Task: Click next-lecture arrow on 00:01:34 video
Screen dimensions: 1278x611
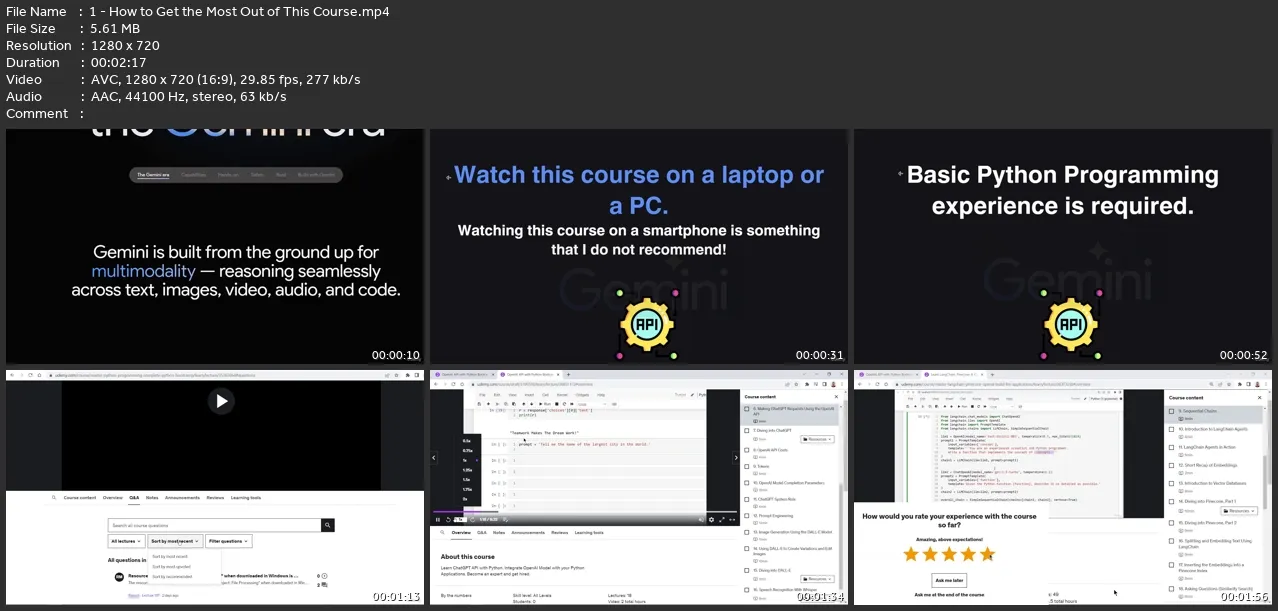Action: [736, 458]
